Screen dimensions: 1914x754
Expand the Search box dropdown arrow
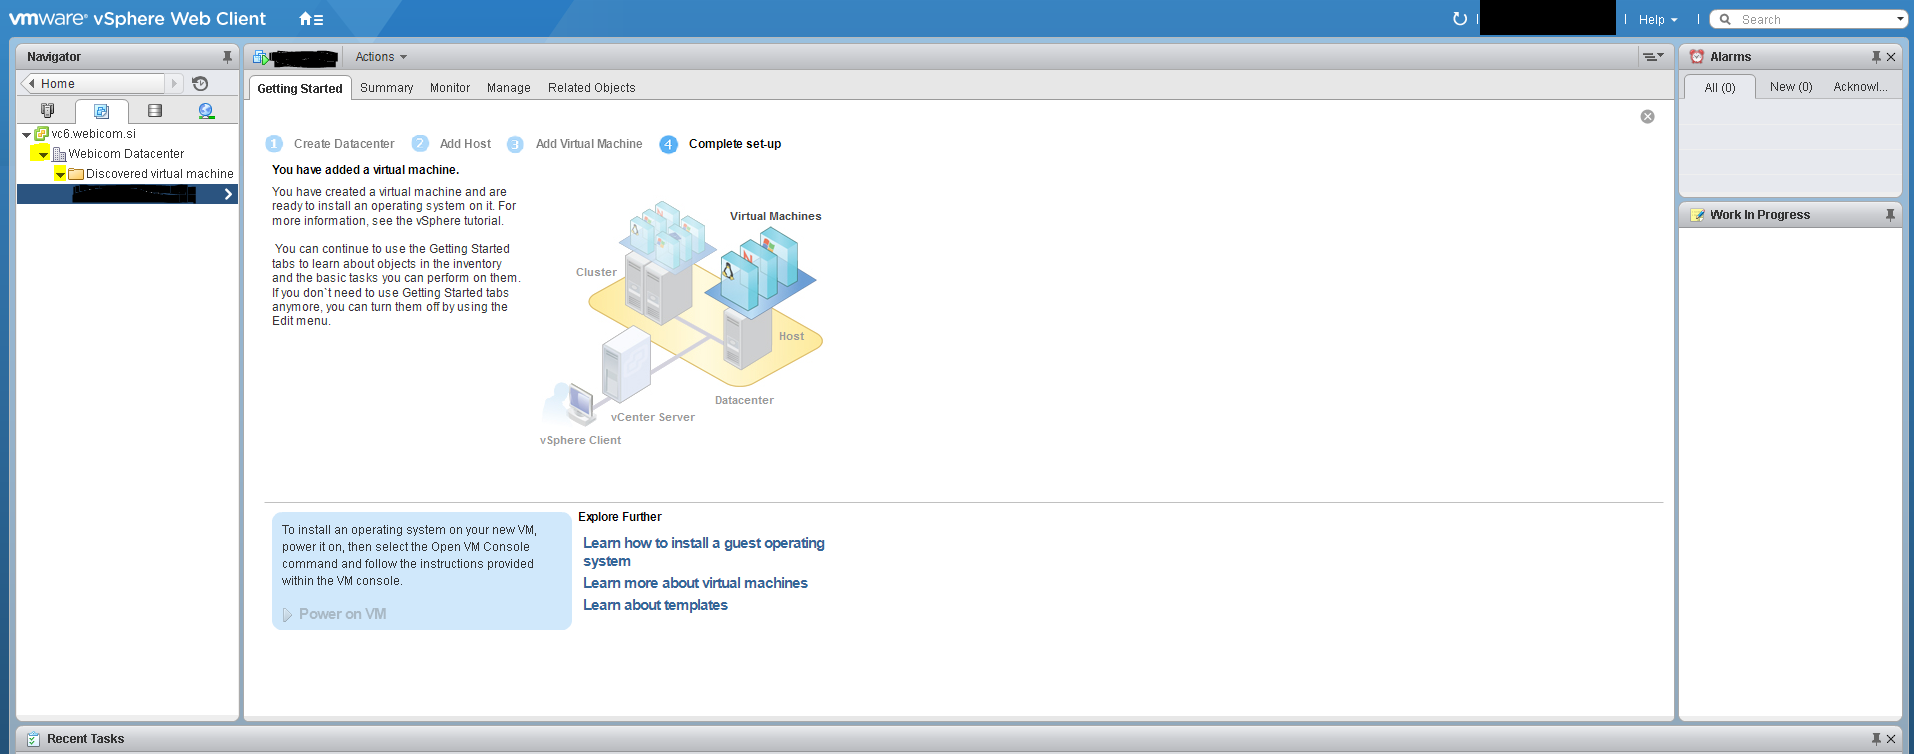1900,19
